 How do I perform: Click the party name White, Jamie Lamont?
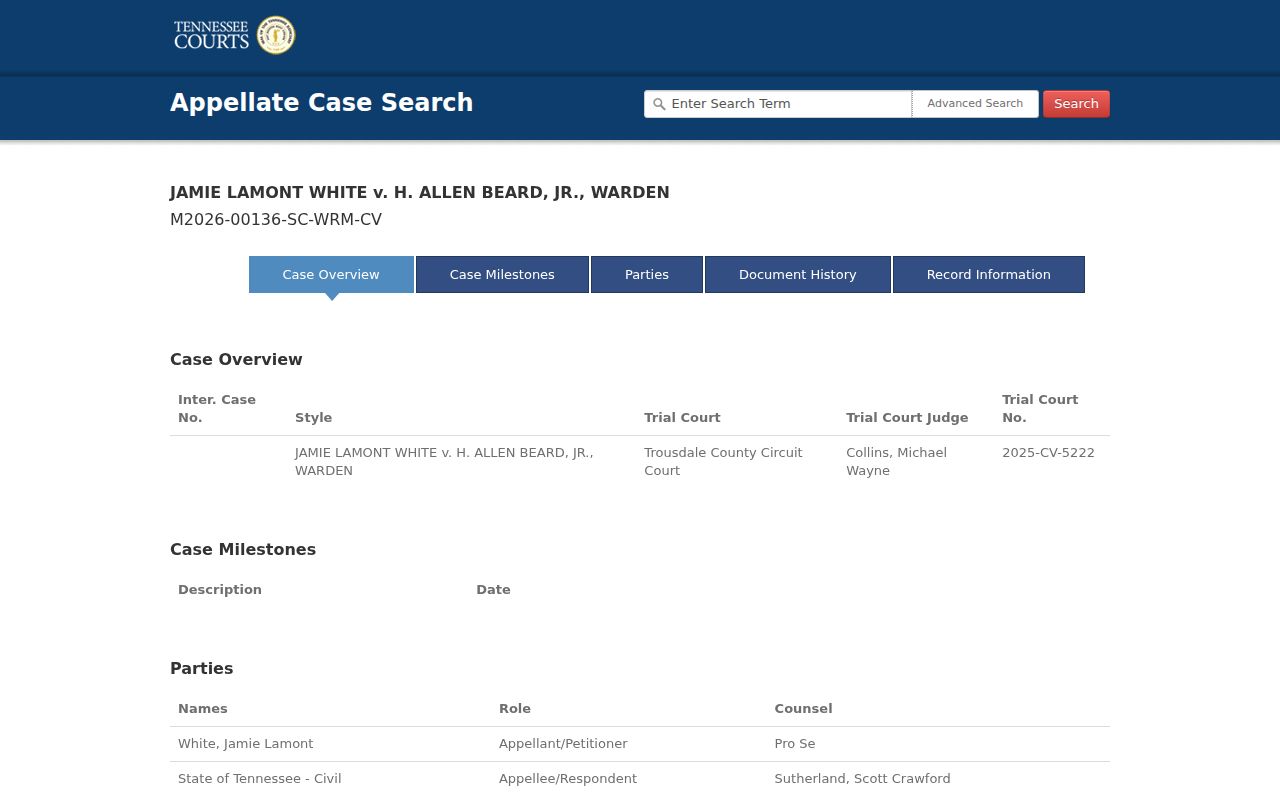[246, 744]
